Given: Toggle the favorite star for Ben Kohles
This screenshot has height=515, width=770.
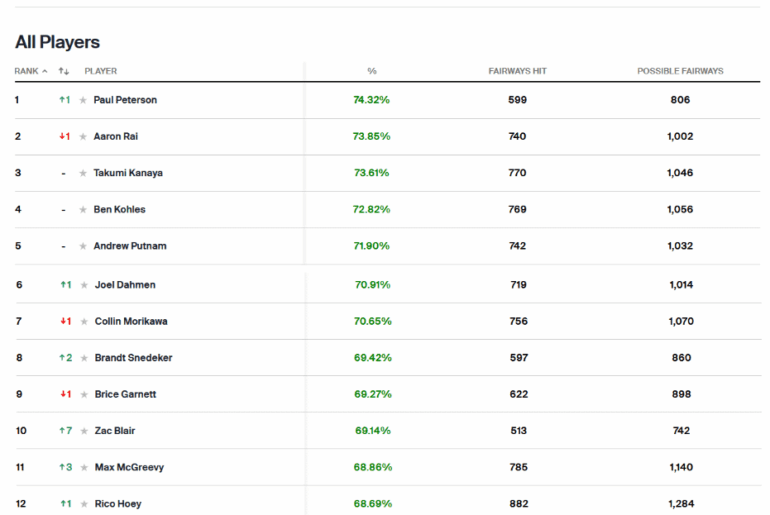Looking at the screenshot, I should 83,209.
